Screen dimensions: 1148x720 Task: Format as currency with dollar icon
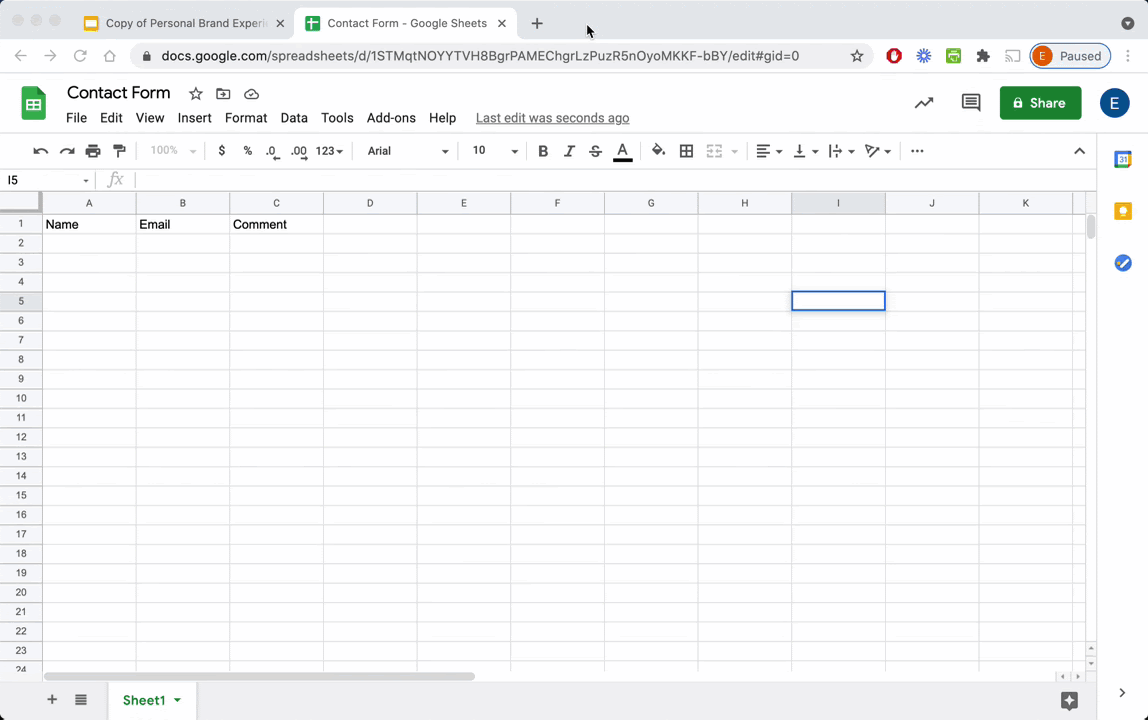(x=222, y=151)
